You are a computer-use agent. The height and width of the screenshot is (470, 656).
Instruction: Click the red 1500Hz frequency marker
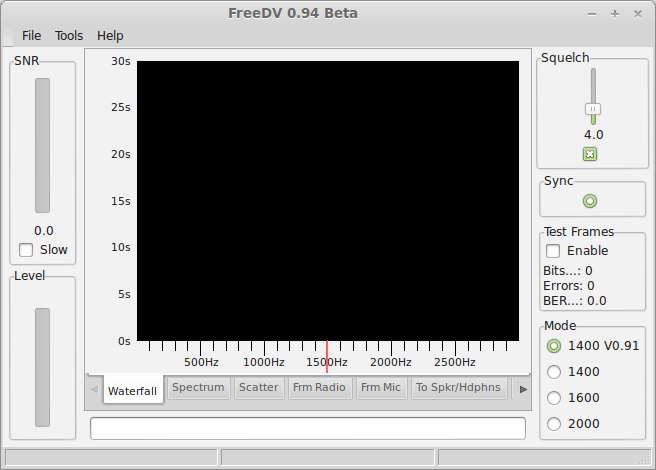pyautogui.click(x=327, y=357)
